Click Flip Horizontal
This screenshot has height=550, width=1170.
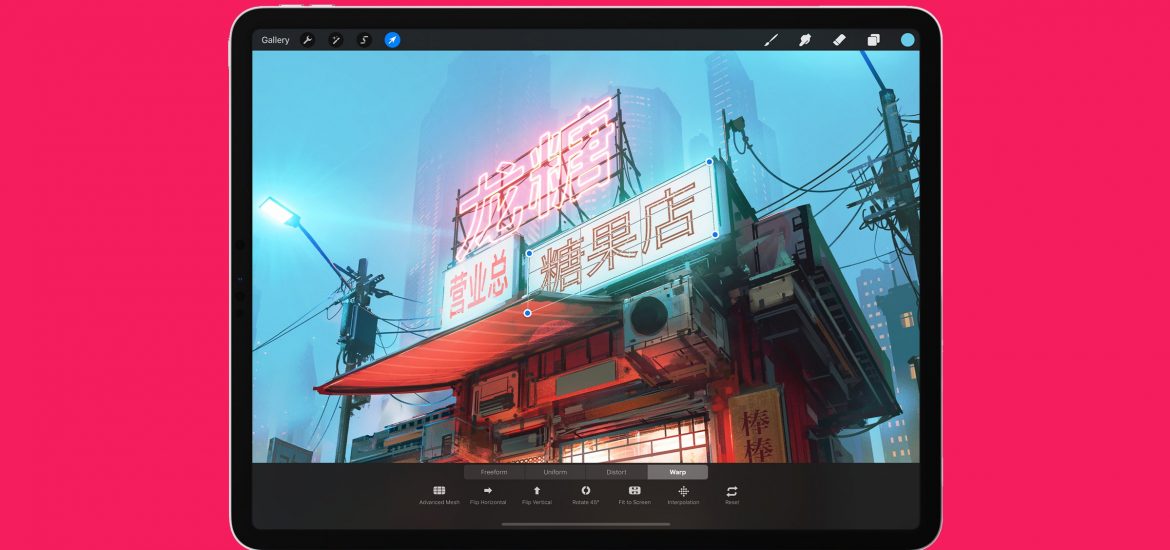tap(488, 496)
